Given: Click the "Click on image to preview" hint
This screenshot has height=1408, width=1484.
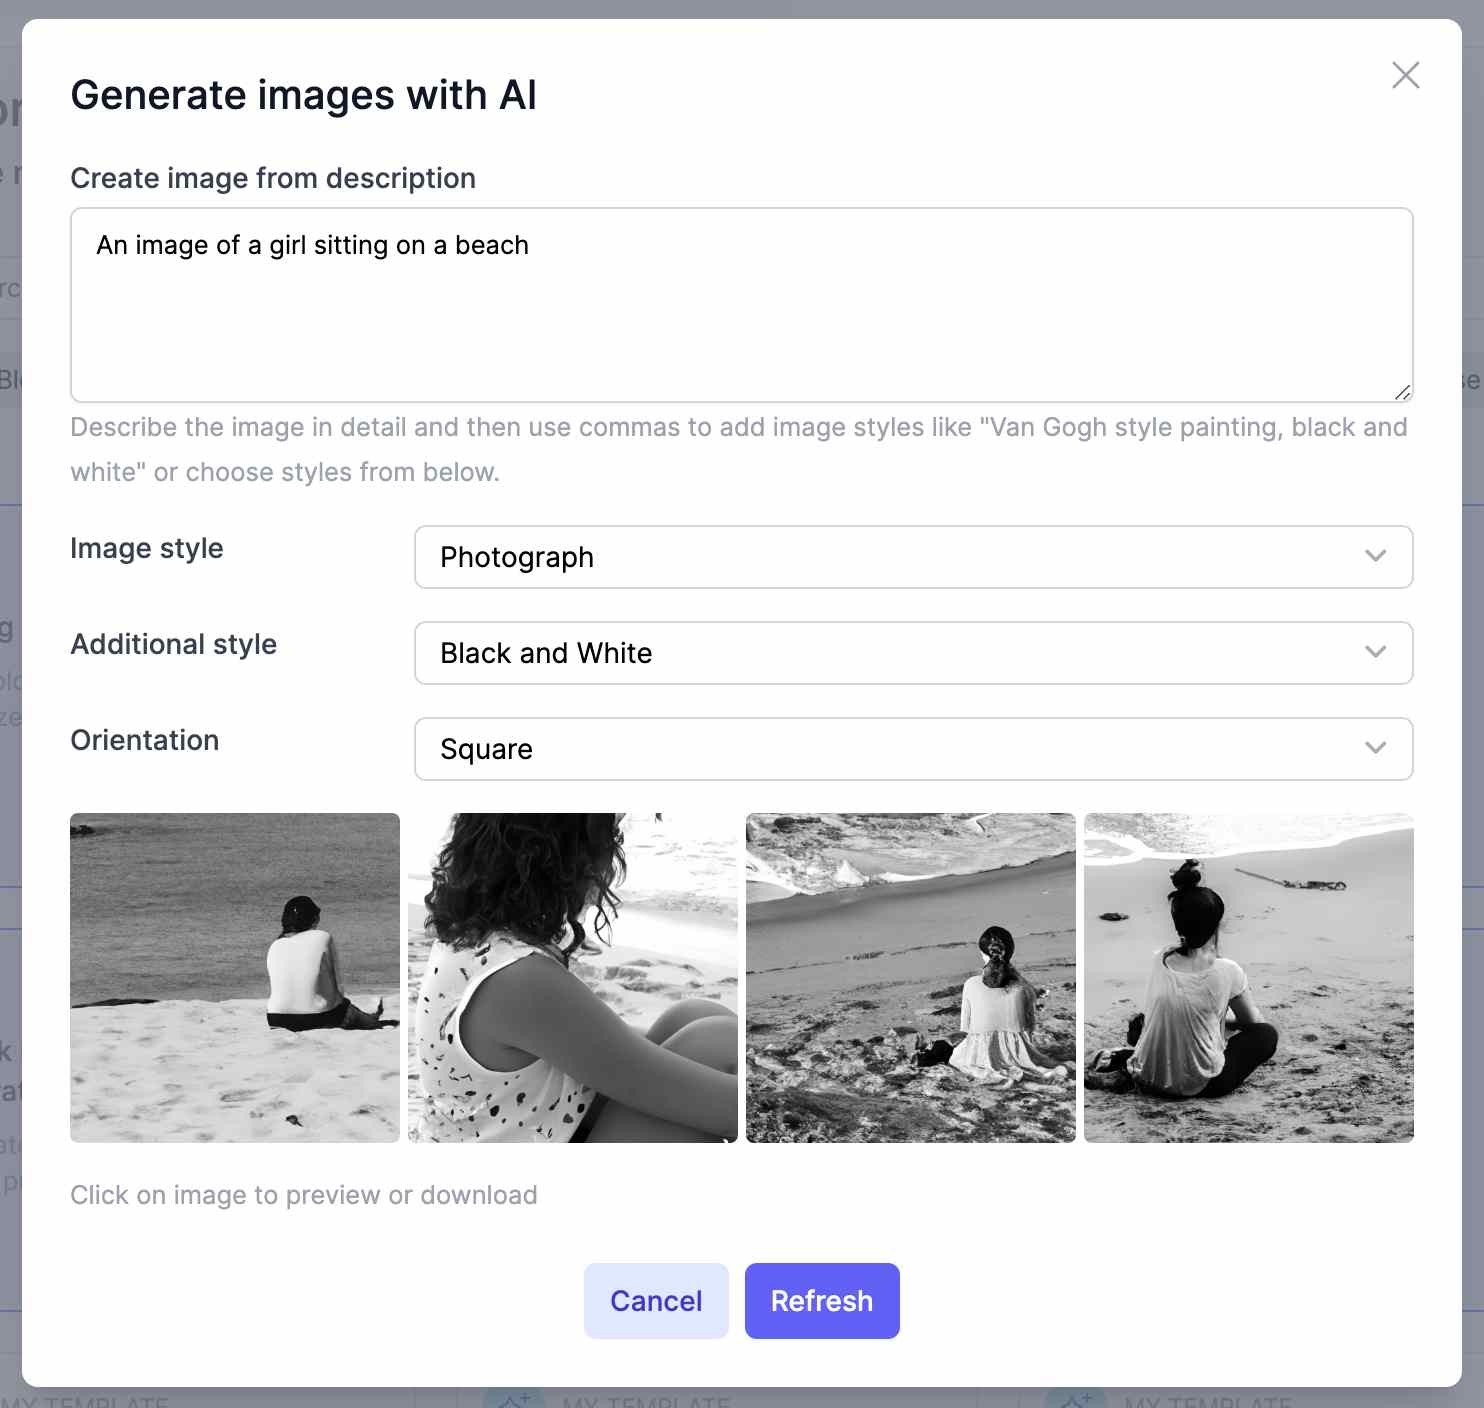Looking at the screenshot, I should tap(304, 1195).
